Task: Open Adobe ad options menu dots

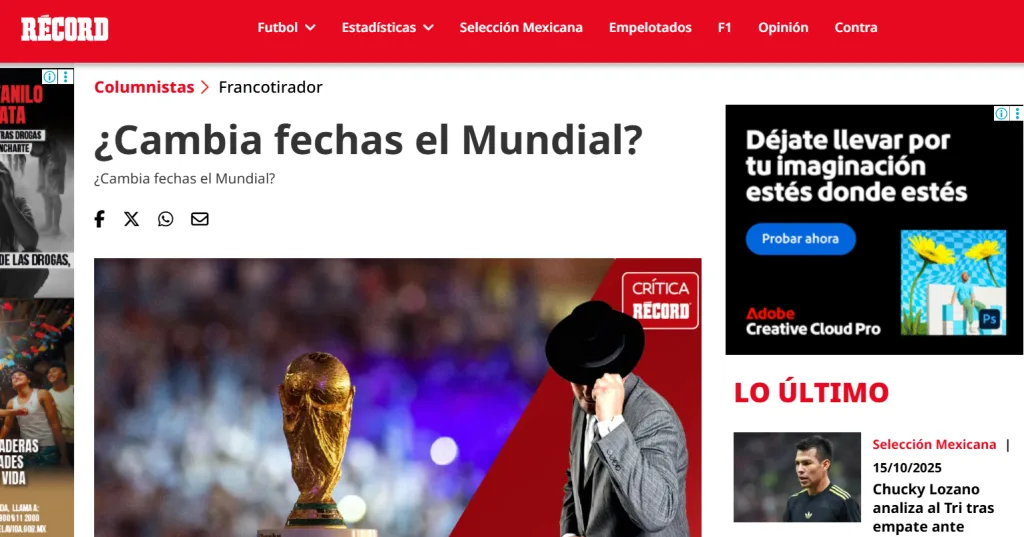Action: [x=1017, y=114]
